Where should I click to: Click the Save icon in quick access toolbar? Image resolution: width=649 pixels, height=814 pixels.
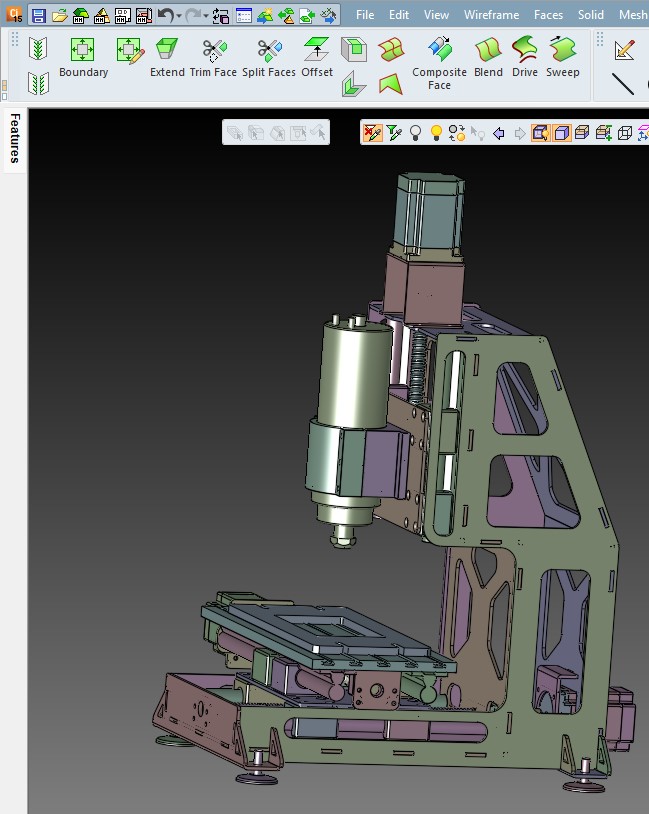[38, 15]
